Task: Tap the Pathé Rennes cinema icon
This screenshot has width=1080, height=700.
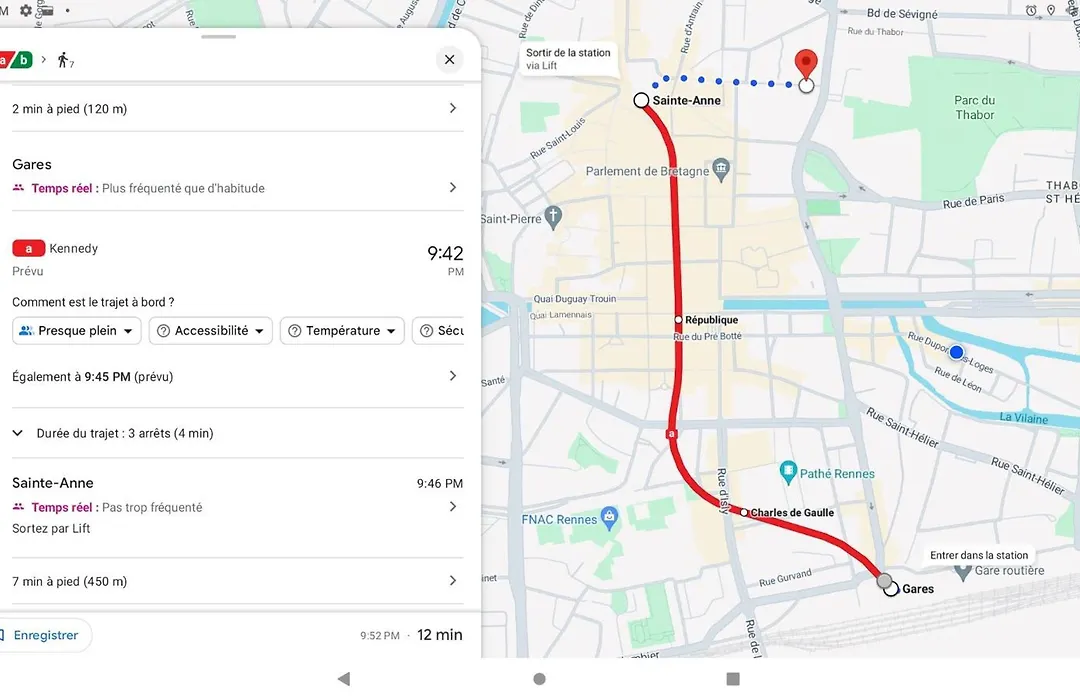Action: tap(788, 473)
